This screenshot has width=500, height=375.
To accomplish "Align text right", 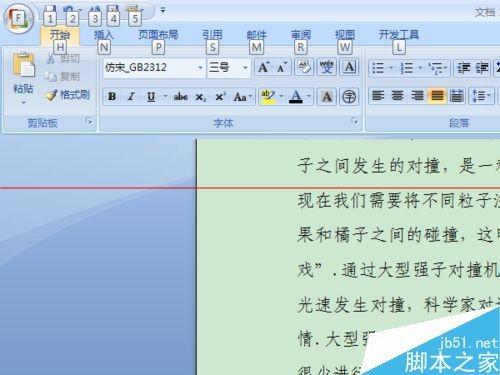I will [x=417, y=96].
